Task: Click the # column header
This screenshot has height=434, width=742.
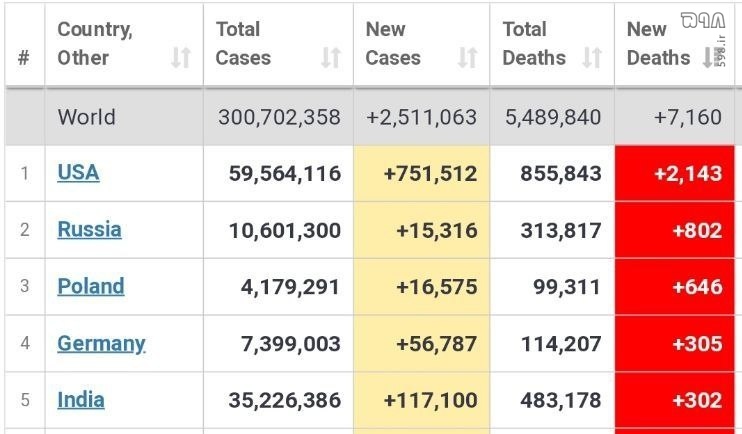Action: tap(24, 58)
